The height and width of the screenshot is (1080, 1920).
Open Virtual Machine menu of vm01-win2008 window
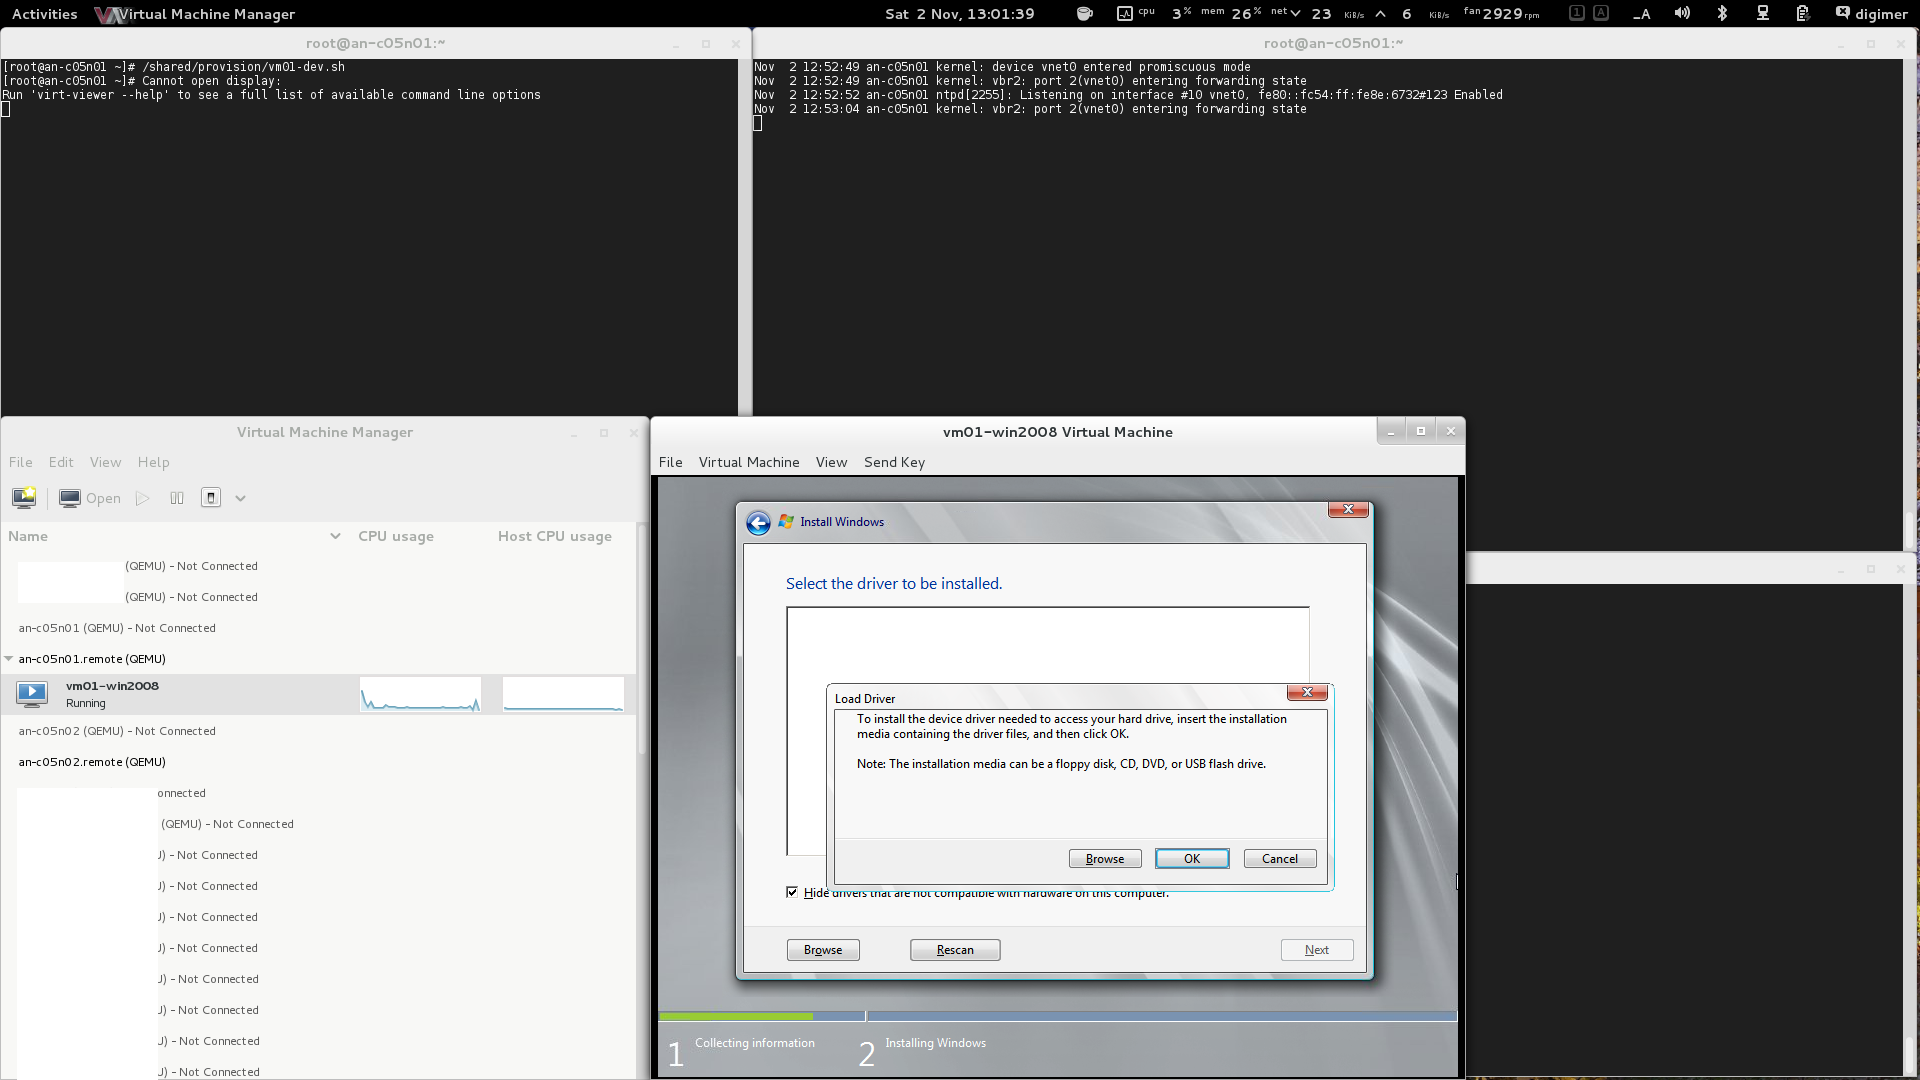[749, 462]
